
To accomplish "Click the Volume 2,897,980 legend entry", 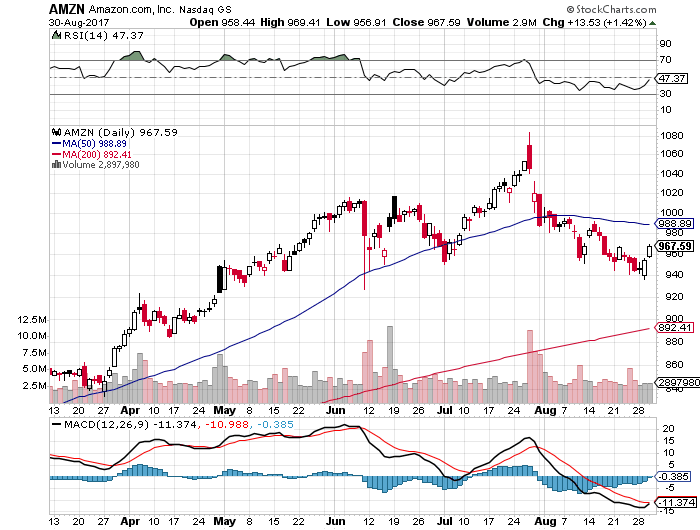I will 101,165.
